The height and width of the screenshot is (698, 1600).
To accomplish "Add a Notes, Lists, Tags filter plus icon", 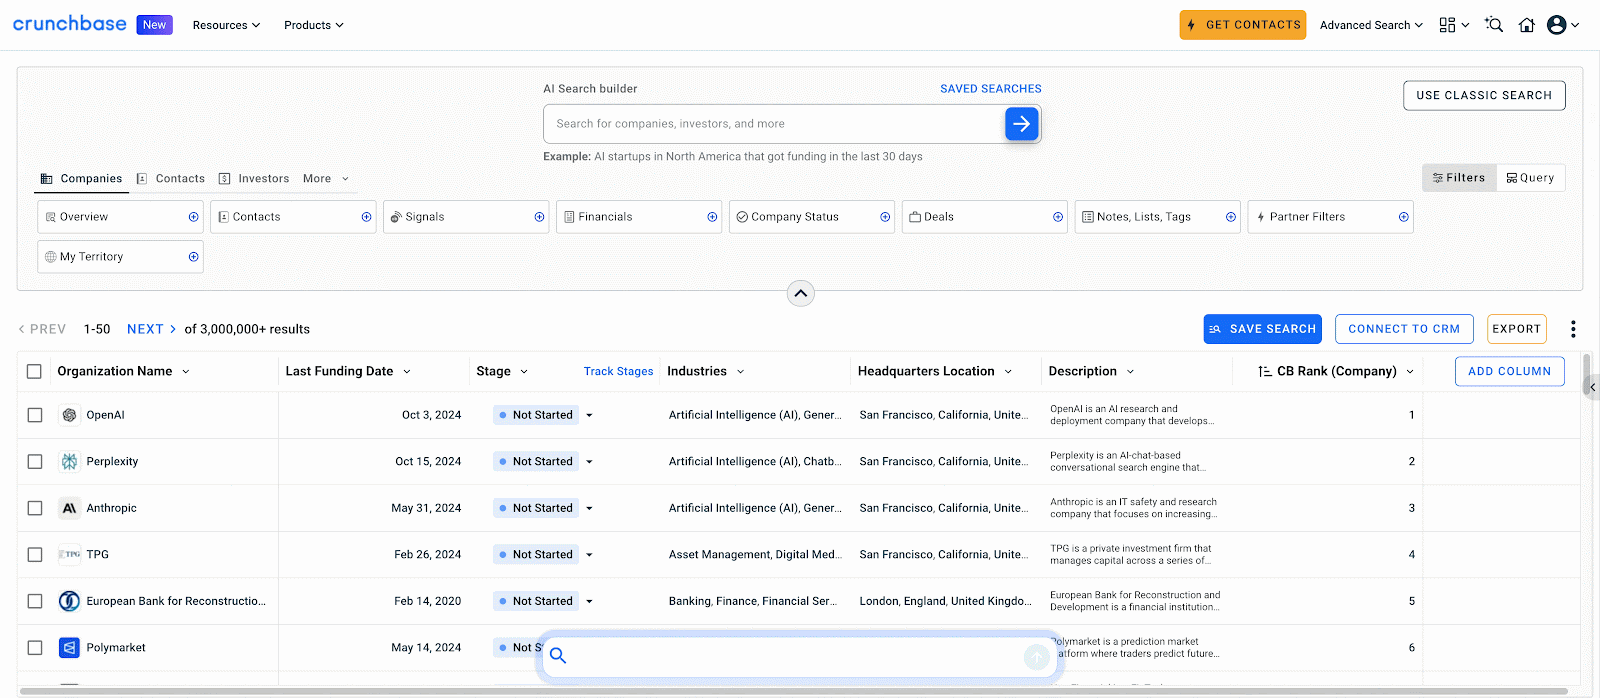I will click(x=1231, y=217).
